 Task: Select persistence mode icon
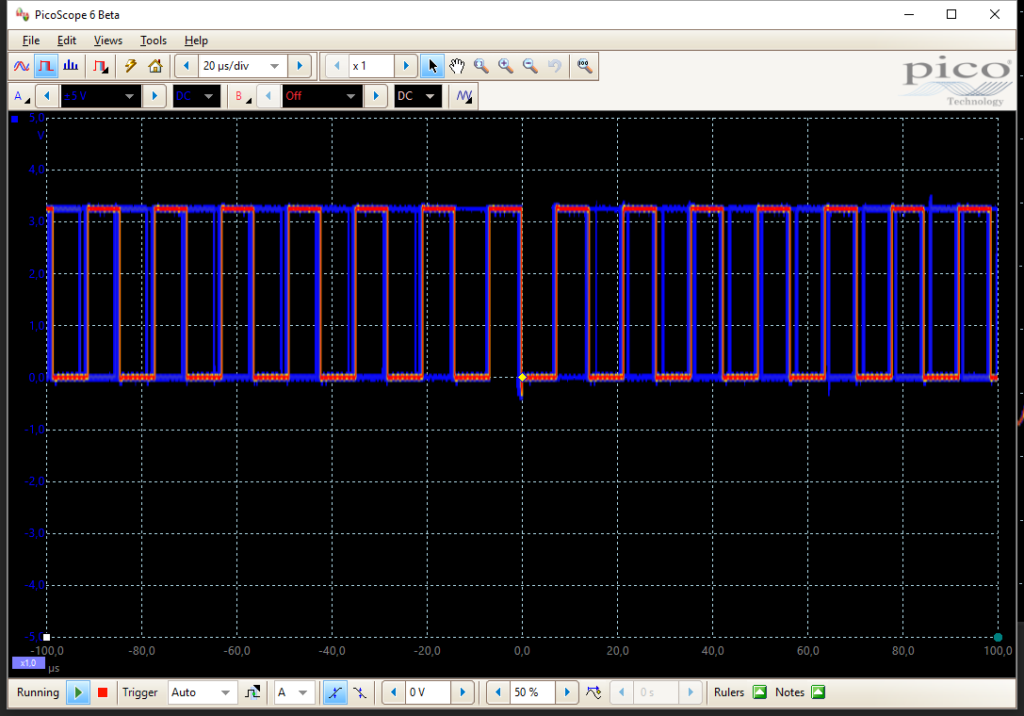(x=46, y=66)
